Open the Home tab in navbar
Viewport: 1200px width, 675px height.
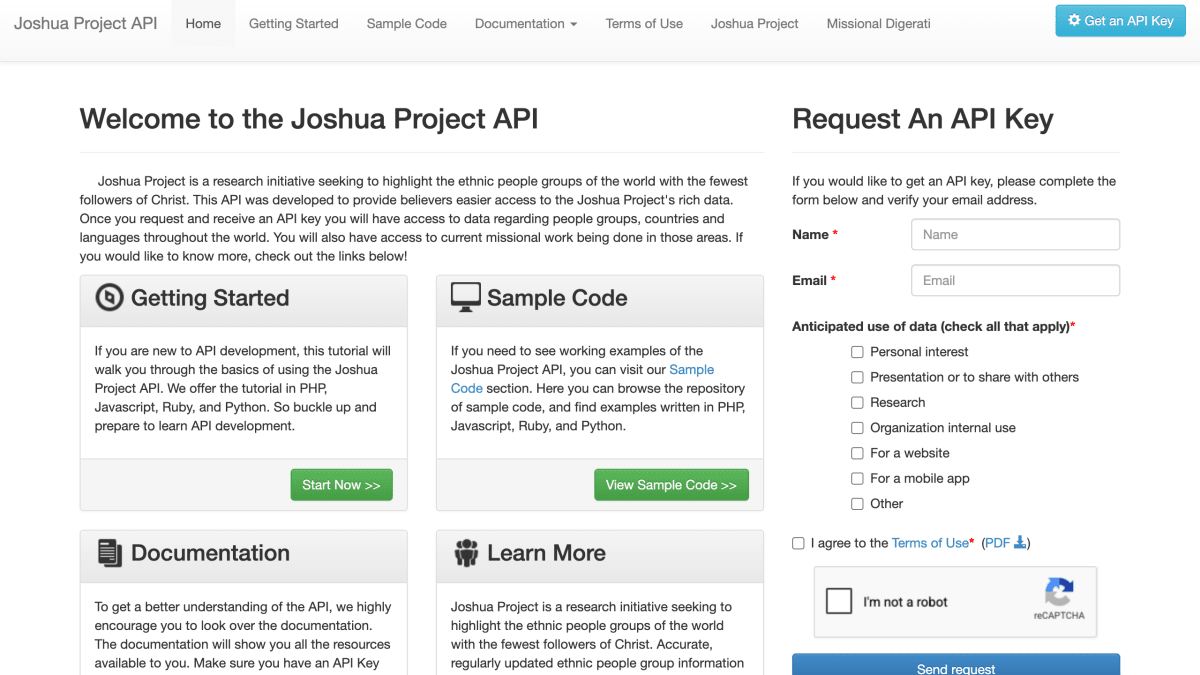[x=203, y=23]
